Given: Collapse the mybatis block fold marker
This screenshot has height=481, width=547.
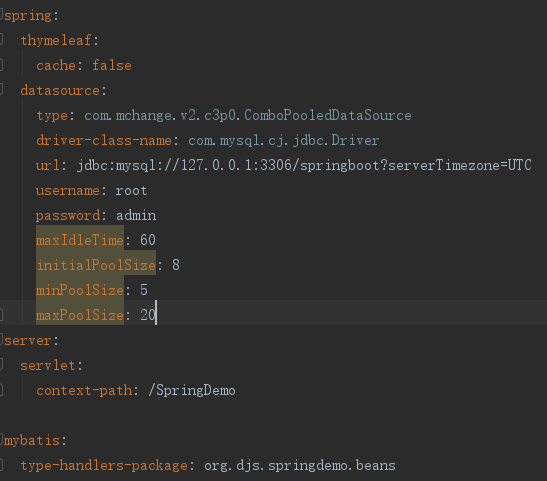Looking at the screenshot, I should [x=1, y=439].
